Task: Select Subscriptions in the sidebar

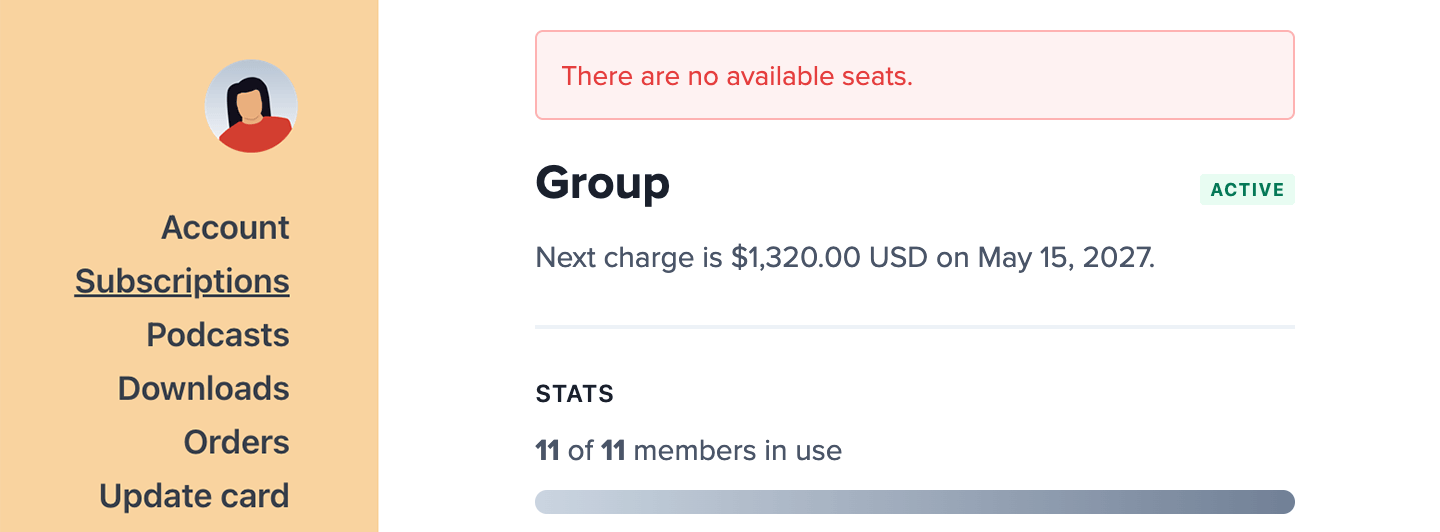Action: pos(182,282)
